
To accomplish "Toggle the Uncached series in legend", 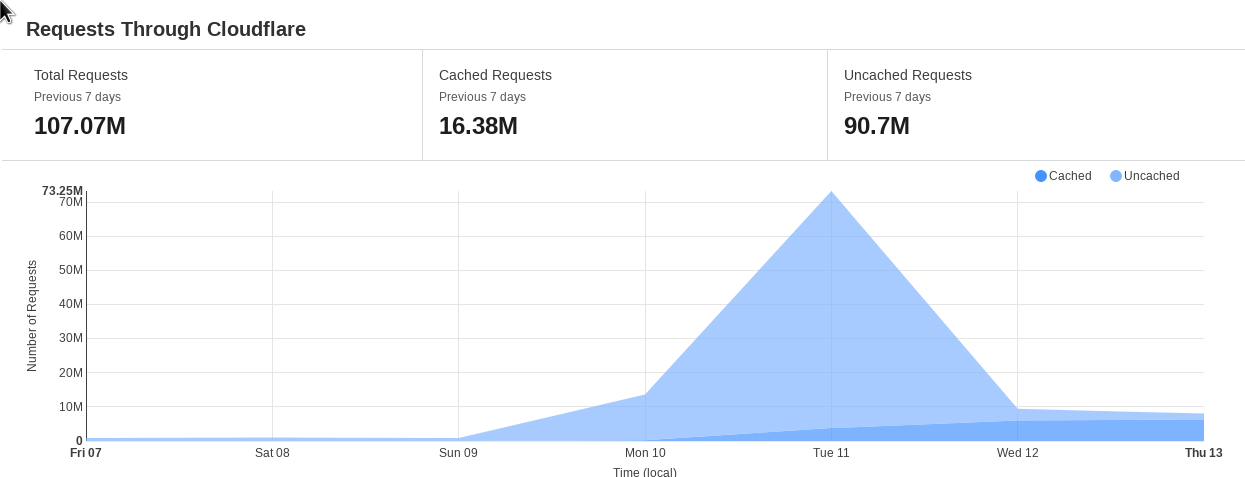I will (x=1145, y=176).
